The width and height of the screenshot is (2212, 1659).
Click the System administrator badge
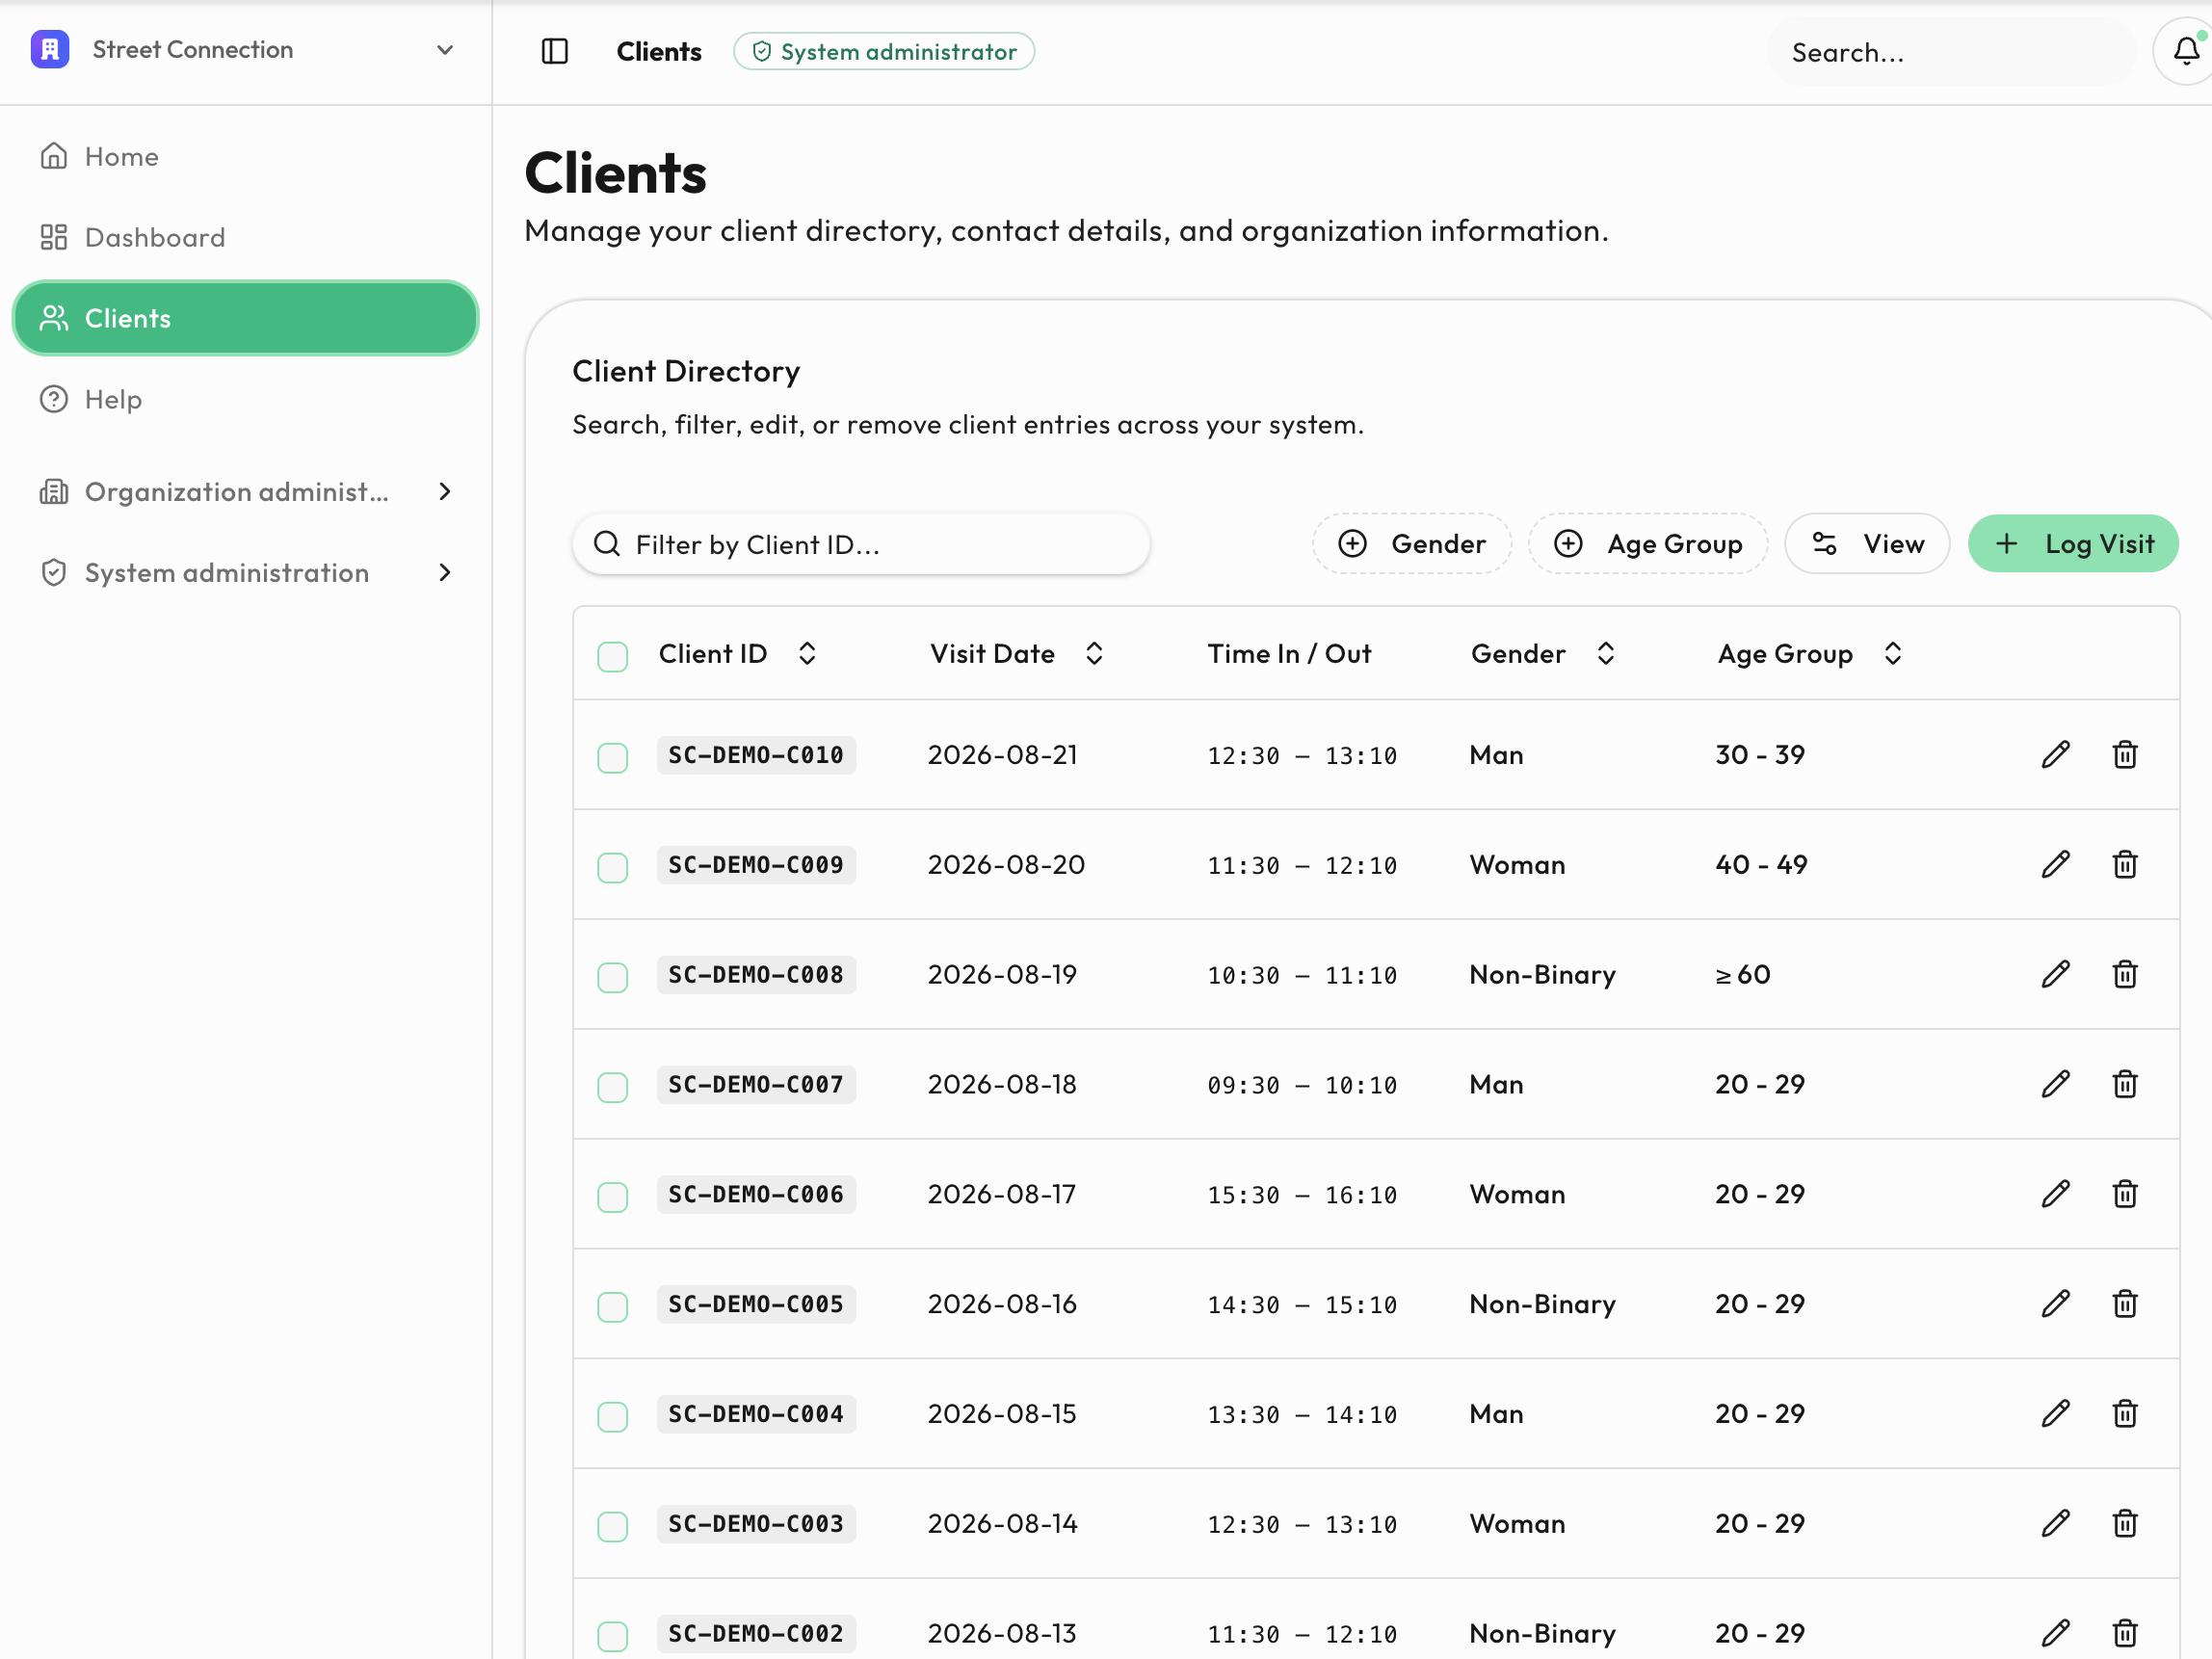click(x=884, y=51)
